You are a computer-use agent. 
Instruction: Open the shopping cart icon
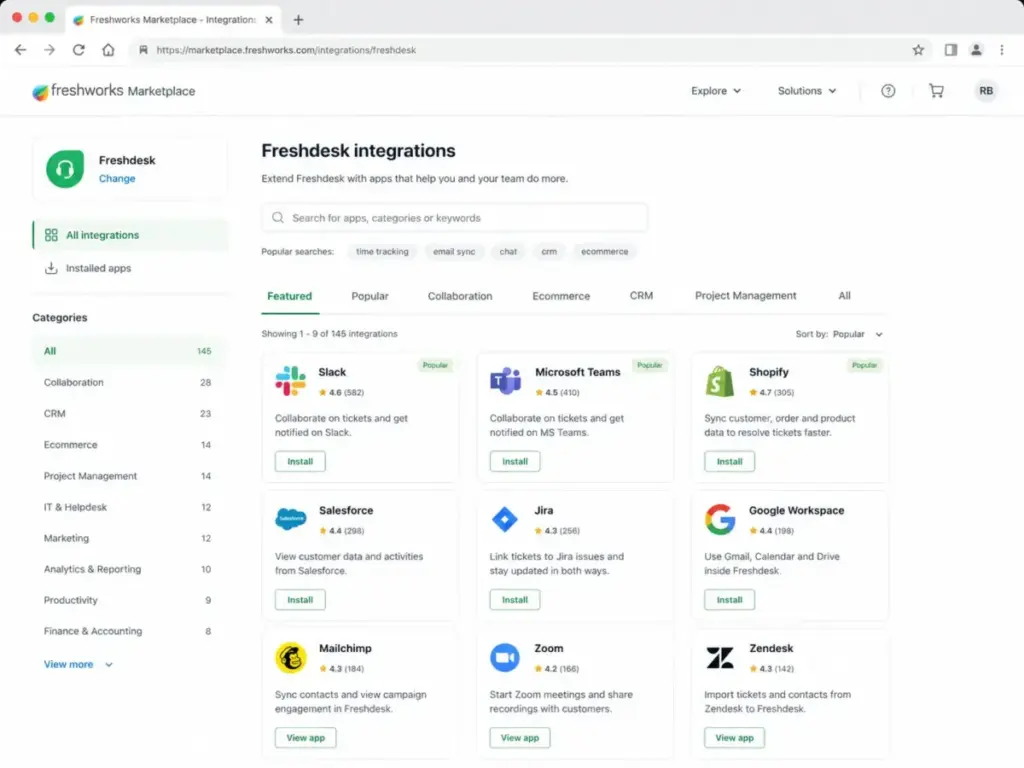coord(936,91)
